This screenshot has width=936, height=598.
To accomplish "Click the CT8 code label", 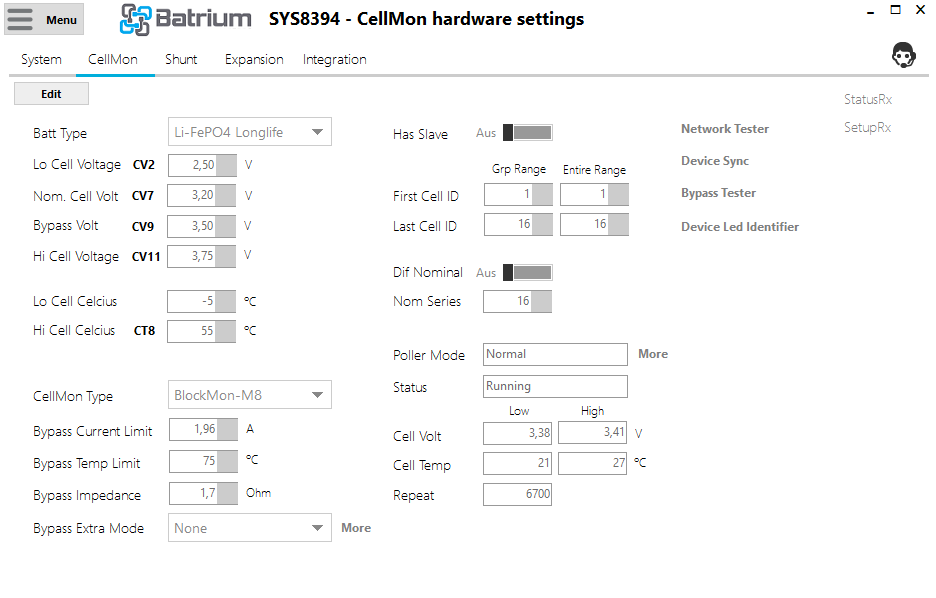I will click(x=144, y=331).
